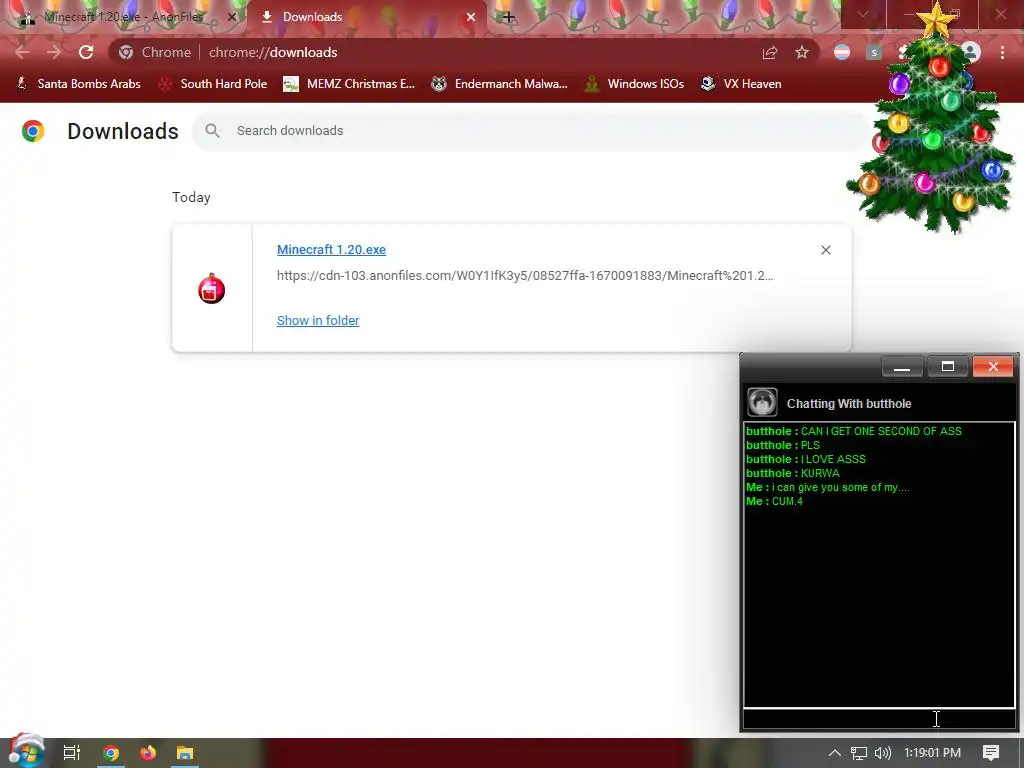Bookmark this page with the star icon

coord(802,52)
